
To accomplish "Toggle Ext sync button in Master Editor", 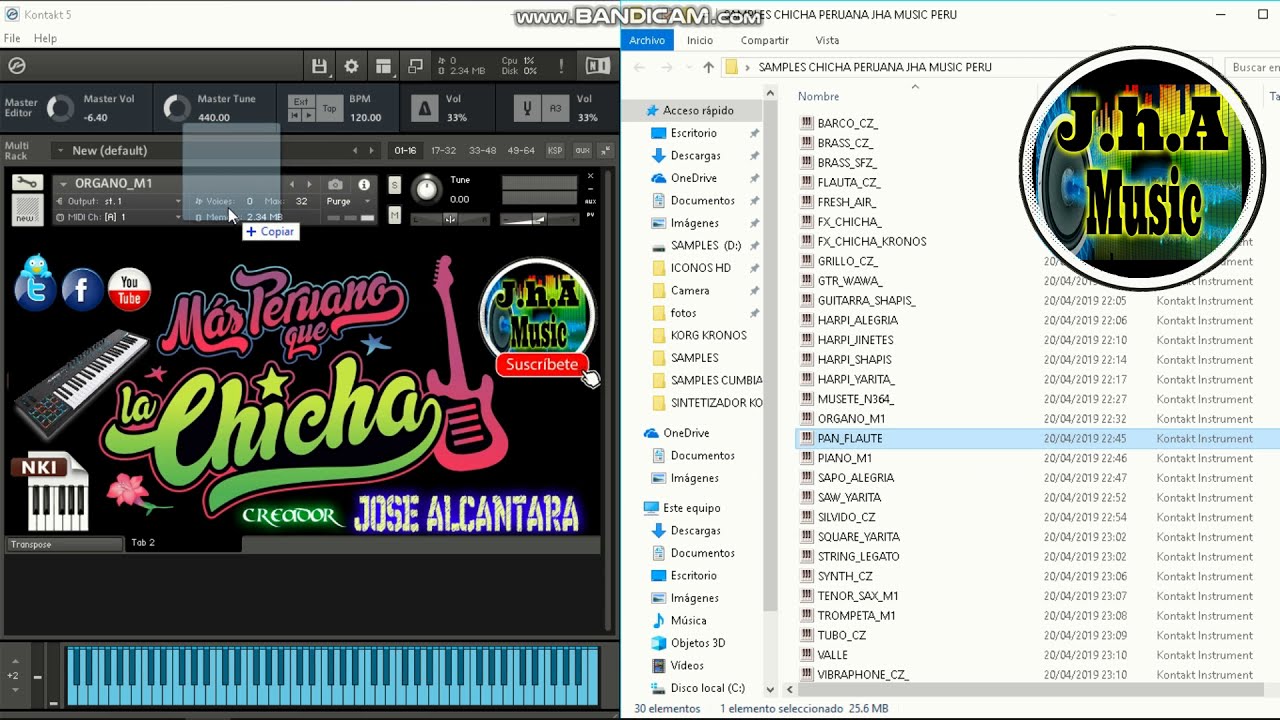I will (x=300, y=101).
